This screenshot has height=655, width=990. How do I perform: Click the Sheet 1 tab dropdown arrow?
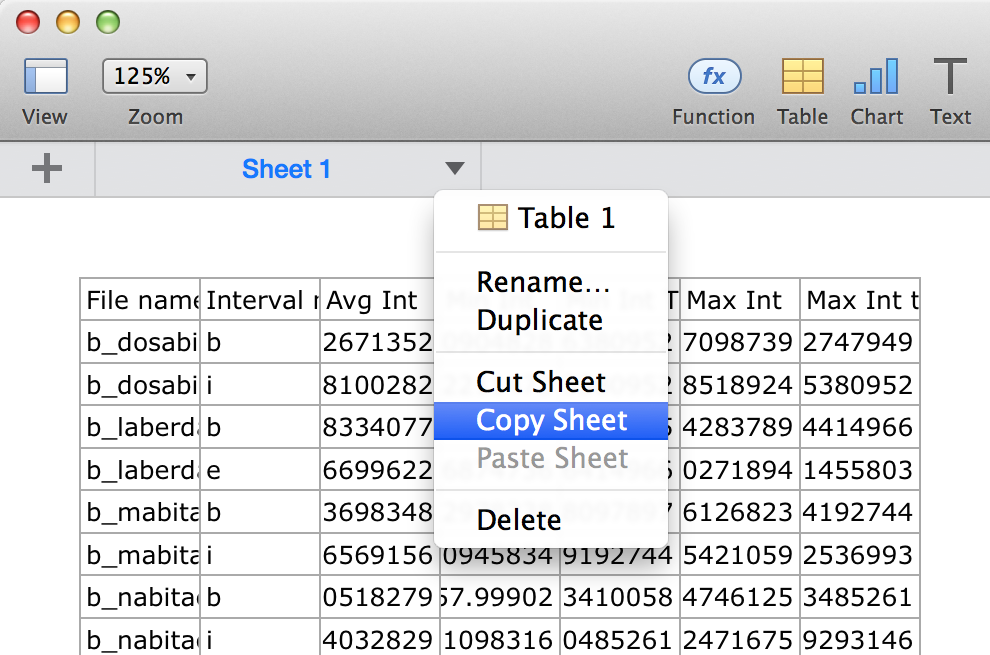pyautogui.click(x=455, y=169)
